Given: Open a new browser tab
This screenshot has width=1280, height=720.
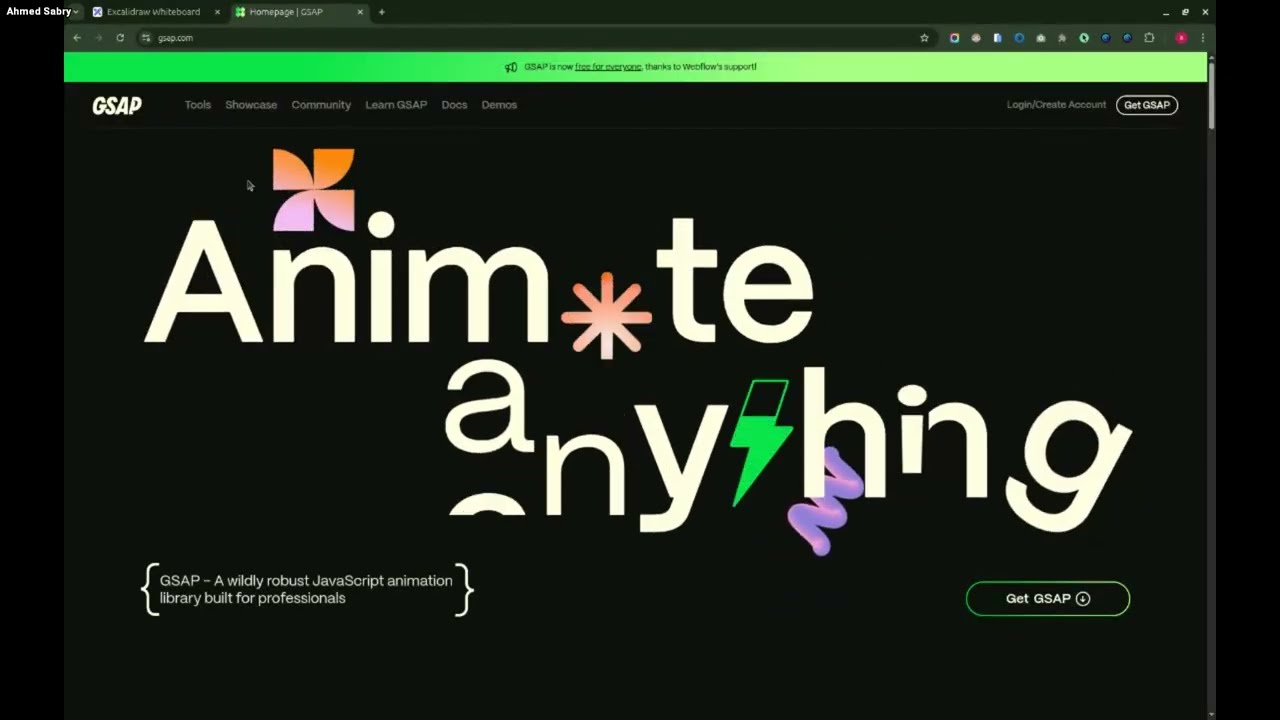Looking at the screenshot, I should 381,12.
